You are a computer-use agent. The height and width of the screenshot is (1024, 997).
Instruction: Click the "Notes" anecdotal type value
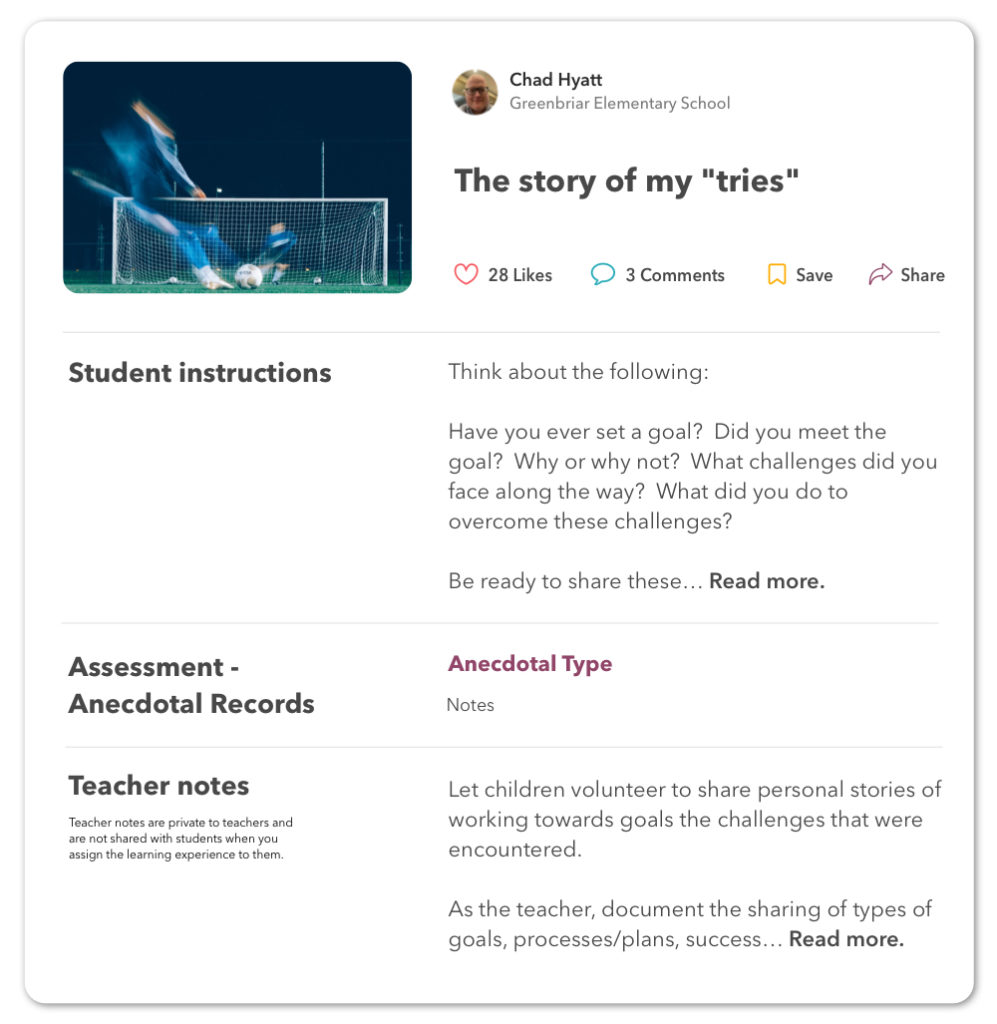(470, 705)
